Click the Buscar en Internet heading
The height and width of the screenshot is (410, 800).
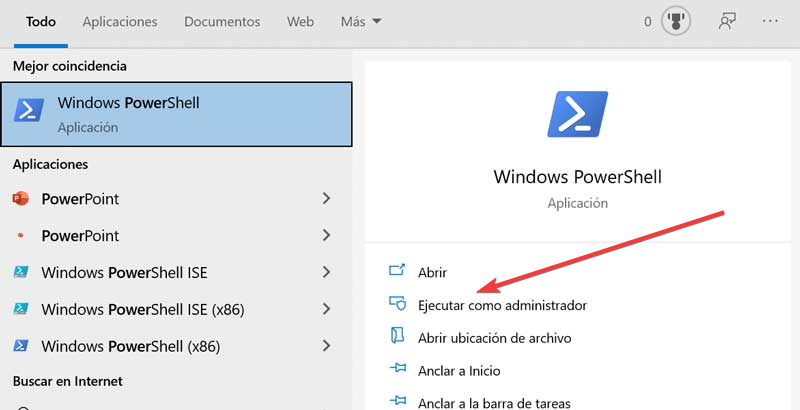[68, 381]
